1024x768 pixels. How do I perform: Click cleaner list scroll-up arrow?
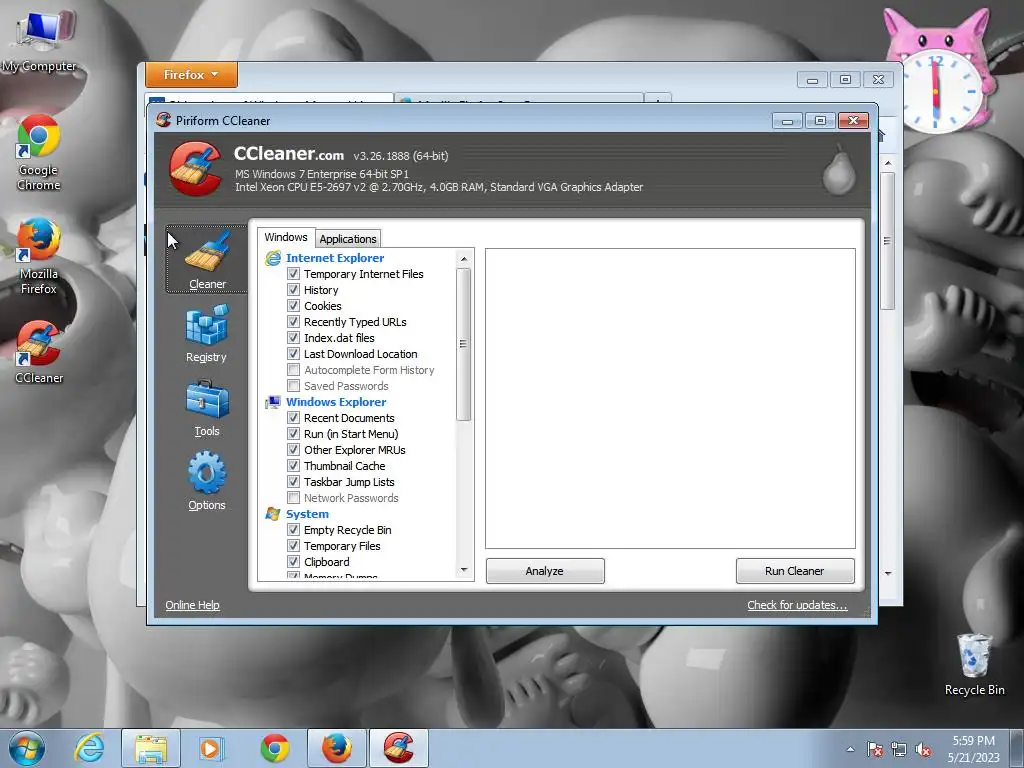click(x=464, y=259)
